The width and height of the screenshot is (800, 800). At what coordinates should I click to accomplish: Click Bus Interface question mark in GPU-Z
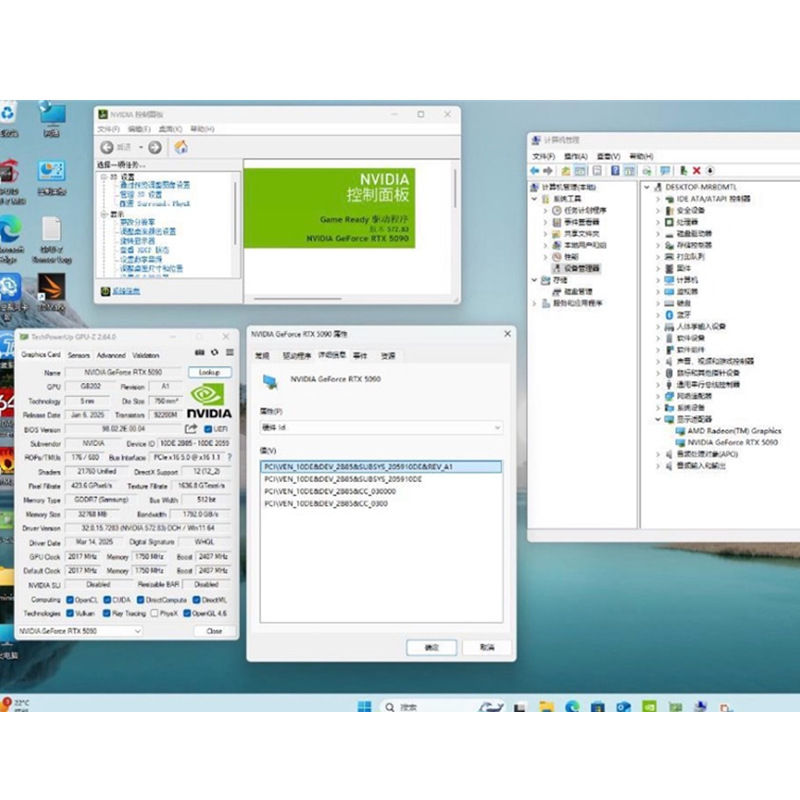[230, 457]
